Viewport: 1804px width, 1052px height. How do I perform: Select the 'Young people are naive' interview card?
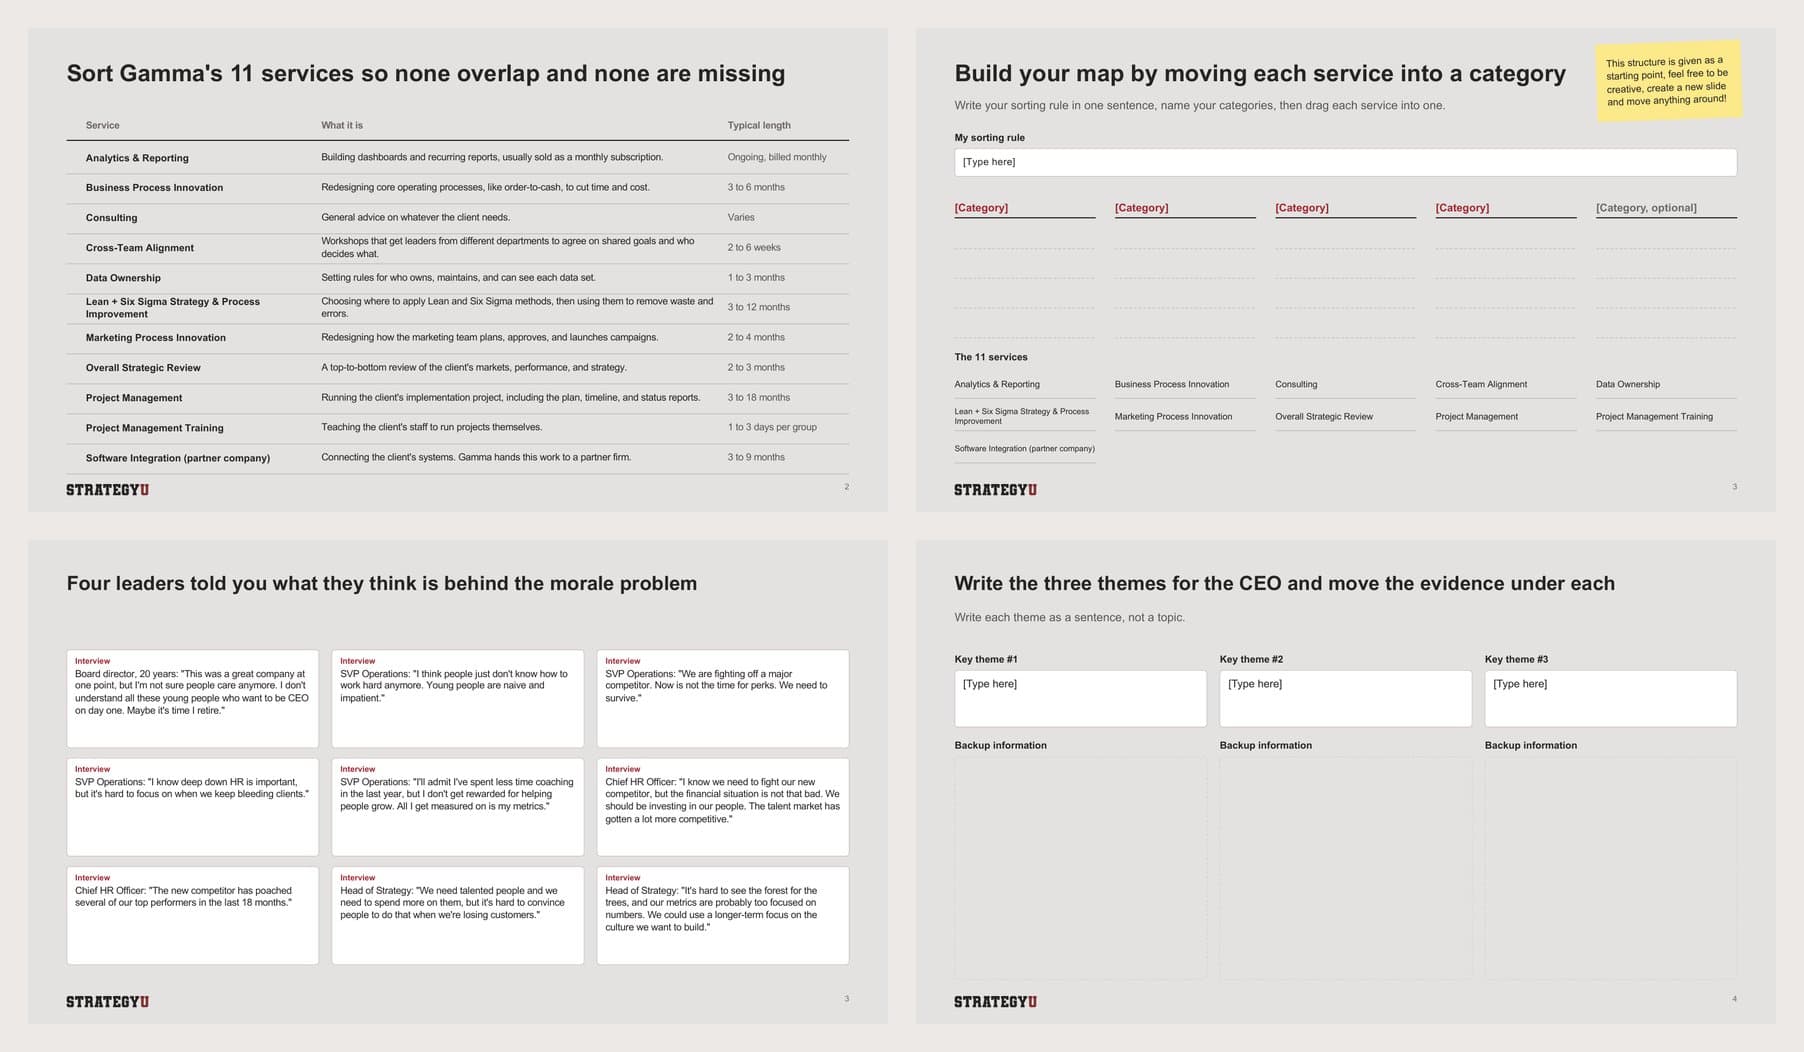tap(458, 698)
